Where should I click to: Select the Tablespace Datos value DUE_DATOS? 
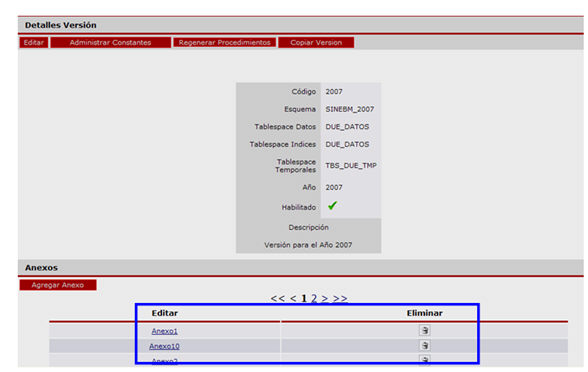pyautogui.click(x=347, y=127)
